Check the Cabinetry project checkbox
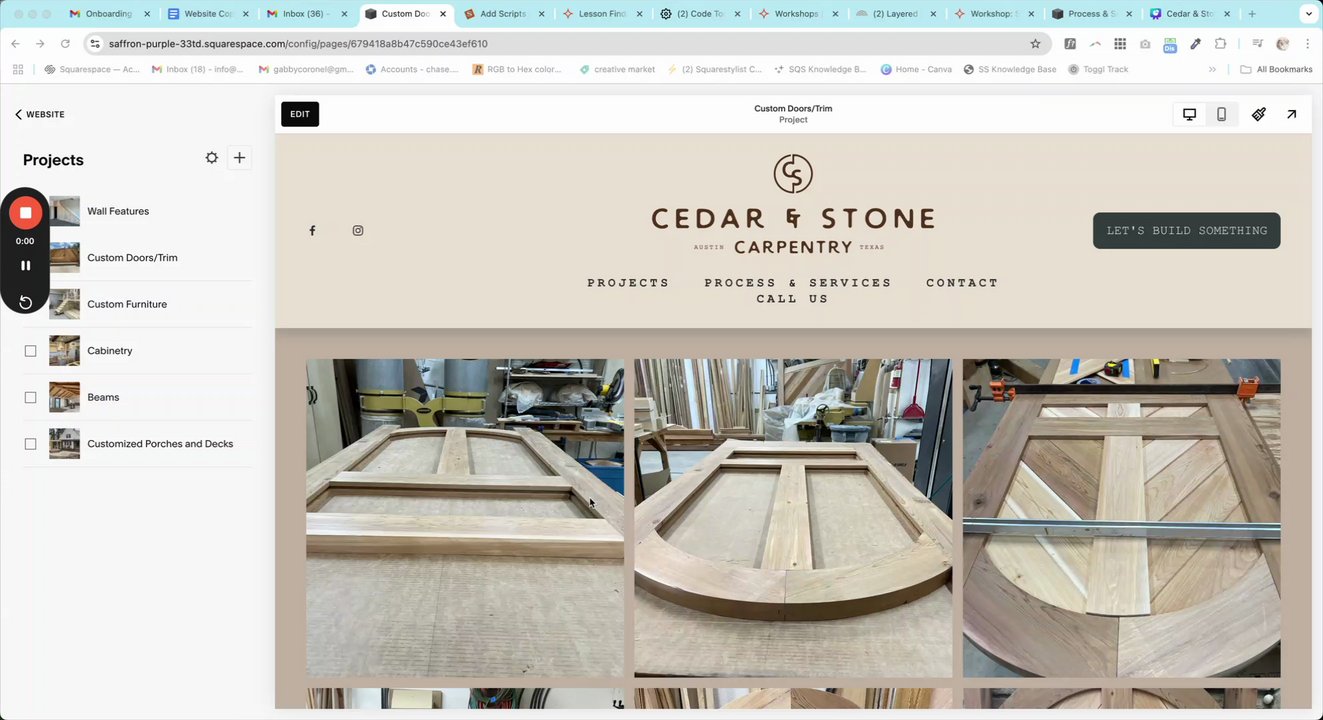Screen dimensions: 1323x720 coord(30,351)
